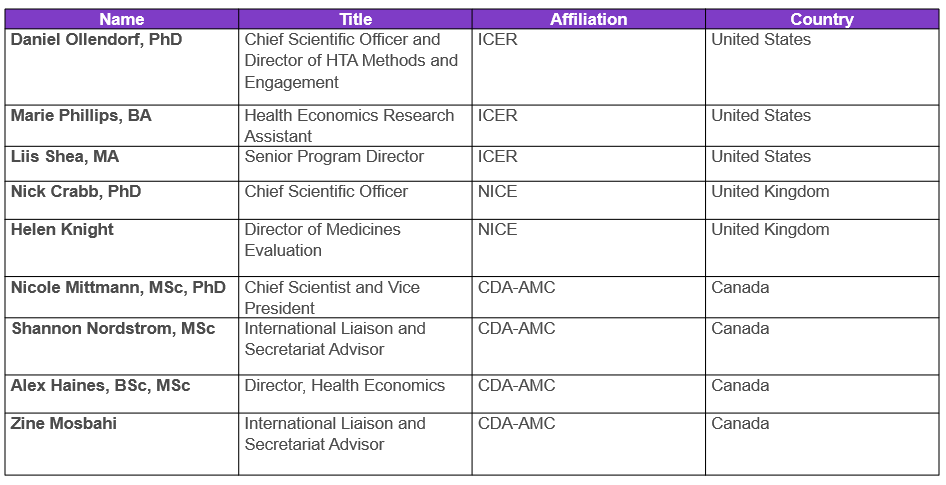The height and width of the screenshot is (485, 946).
Task: Click the Director of Medicines Evaluation title
Action: (x=322, y=240)
